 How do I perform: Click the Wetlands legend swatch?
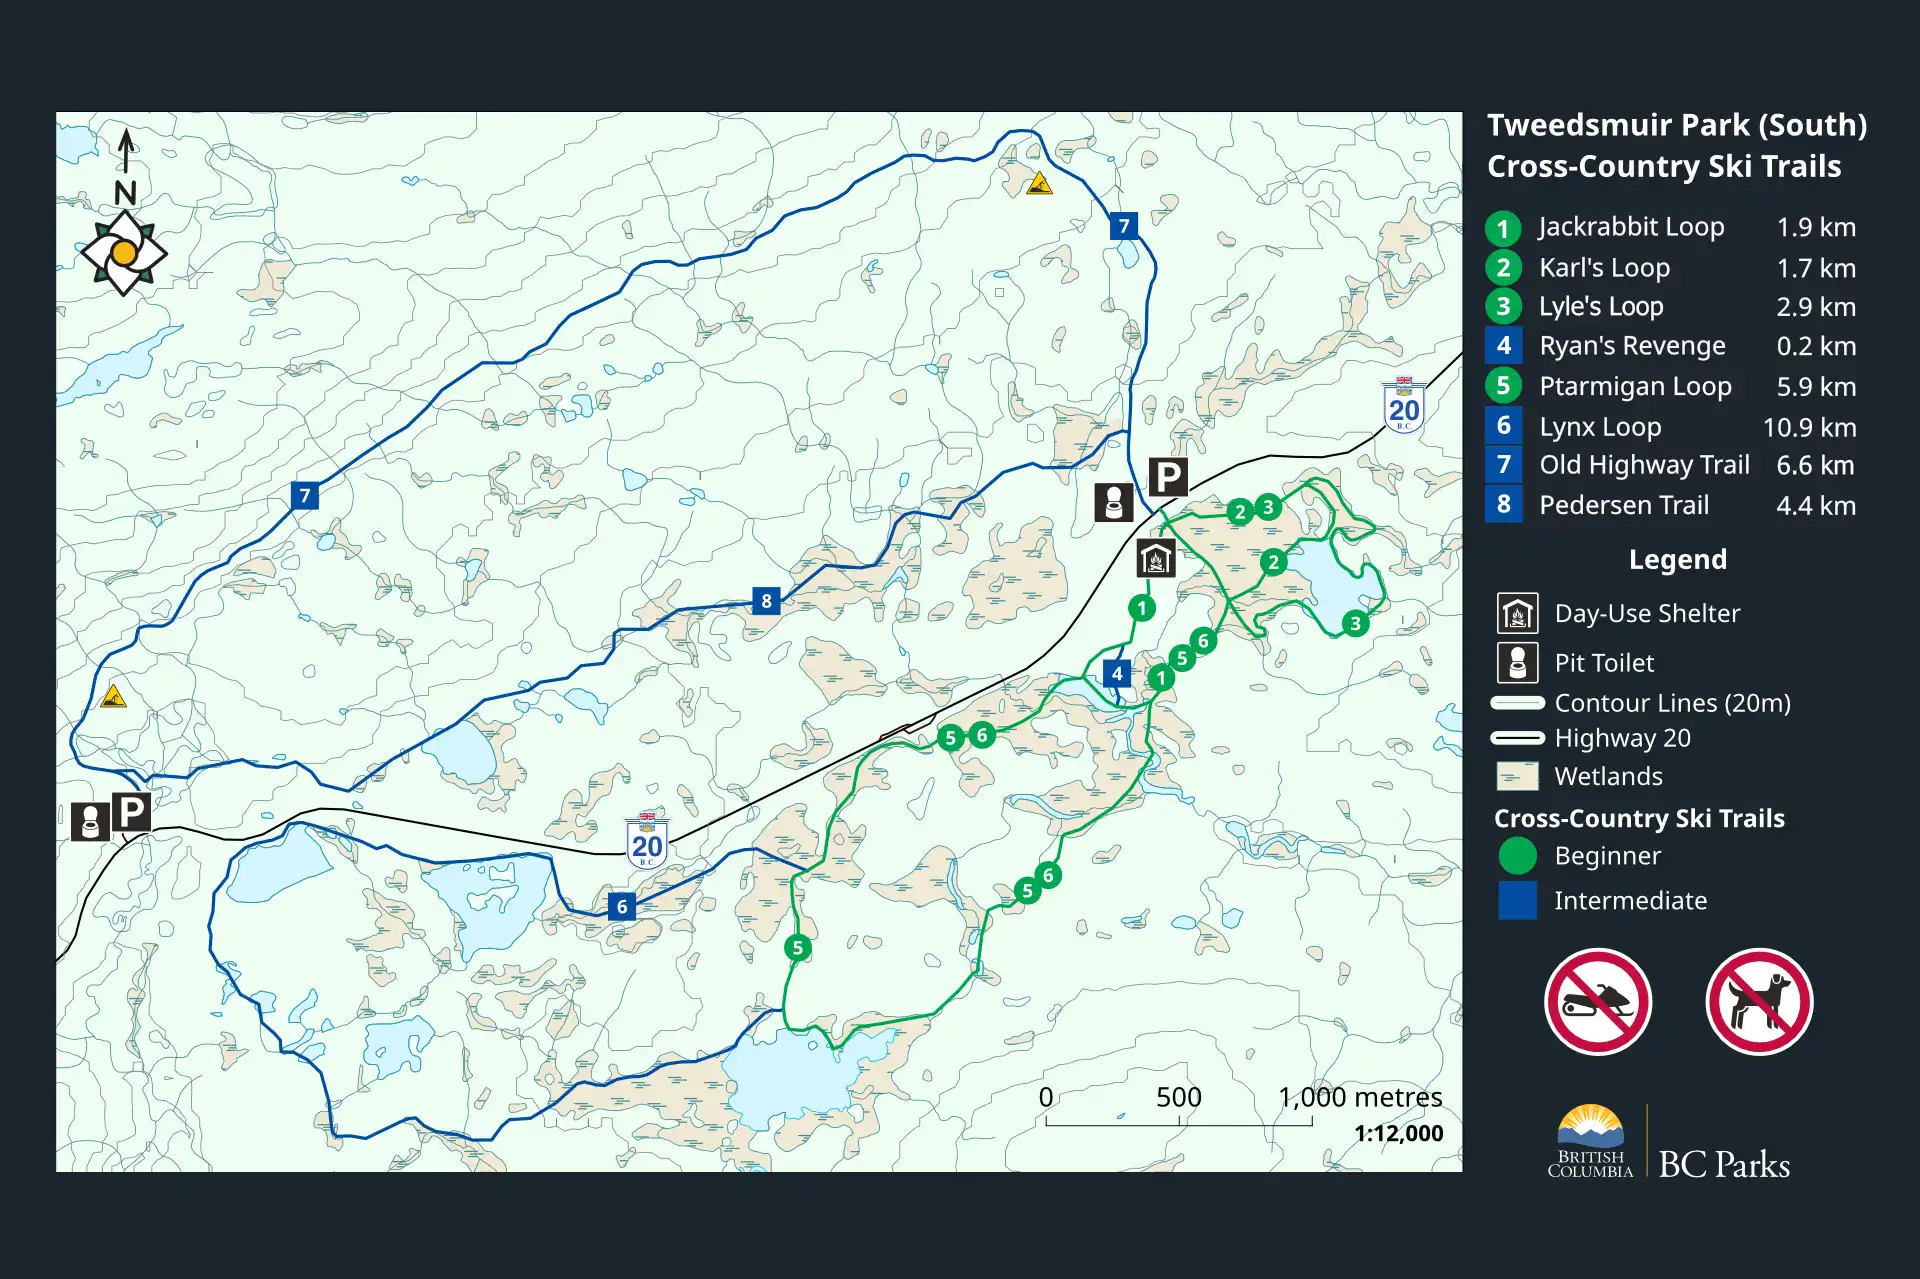point(1517,776)
